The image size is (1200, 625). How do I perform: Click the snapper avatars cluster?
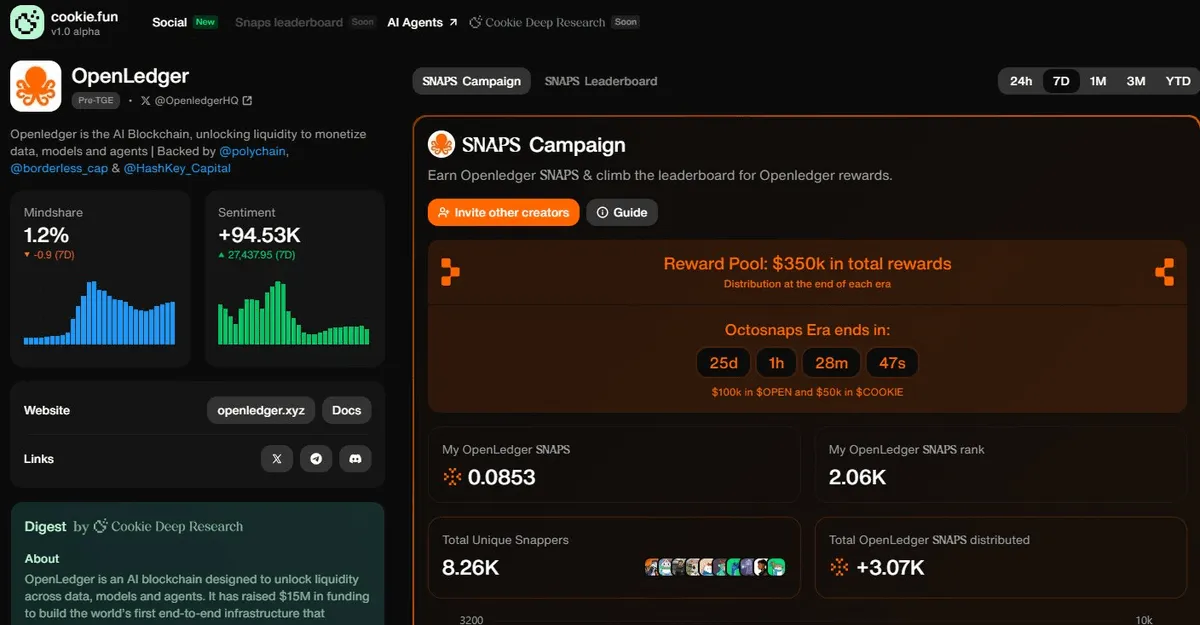click(x=715, y=567)
